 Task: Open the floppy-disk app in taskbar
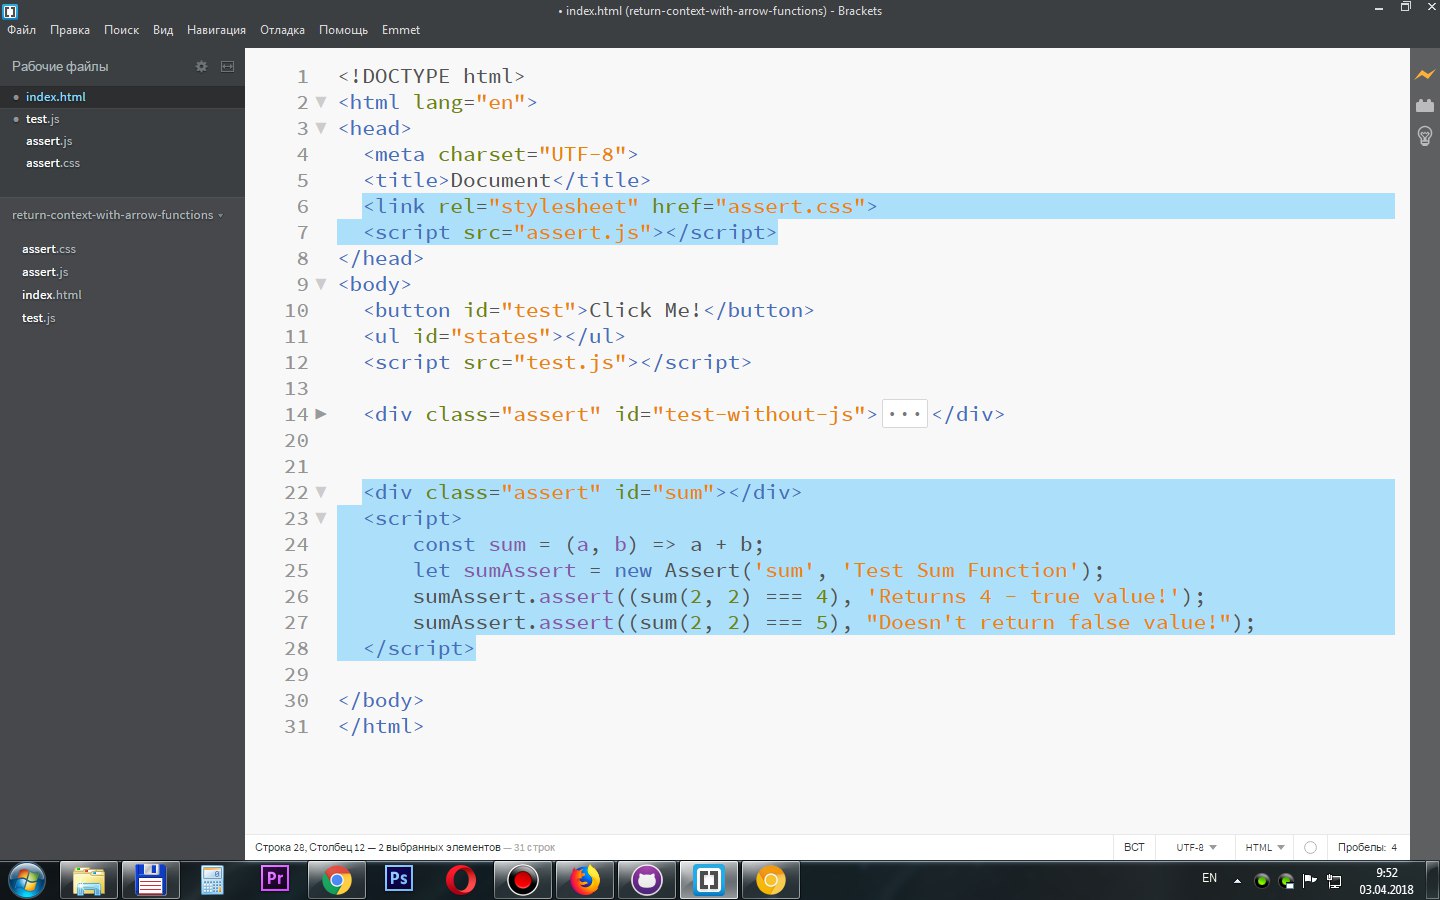(x=150, y=880)
